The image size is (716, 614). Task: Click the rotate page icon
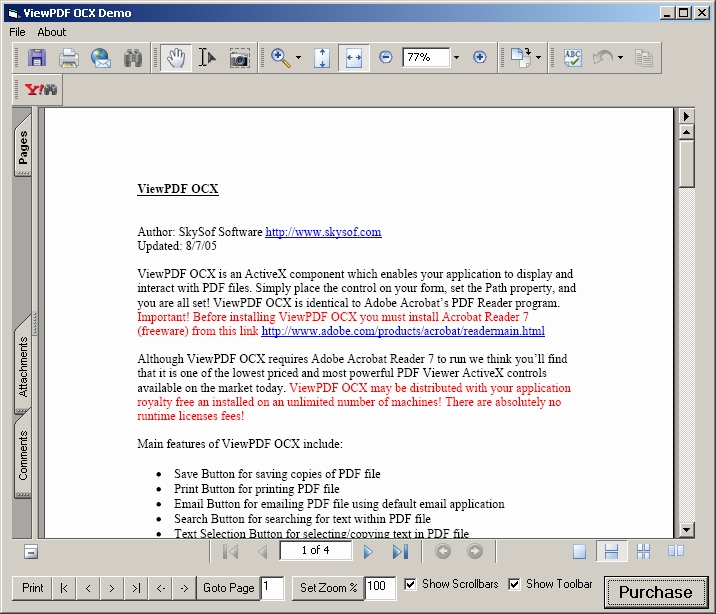tap(521, 58)
